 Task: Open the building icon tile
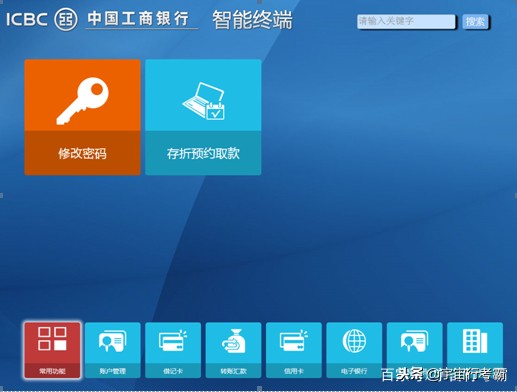[475, 350]
